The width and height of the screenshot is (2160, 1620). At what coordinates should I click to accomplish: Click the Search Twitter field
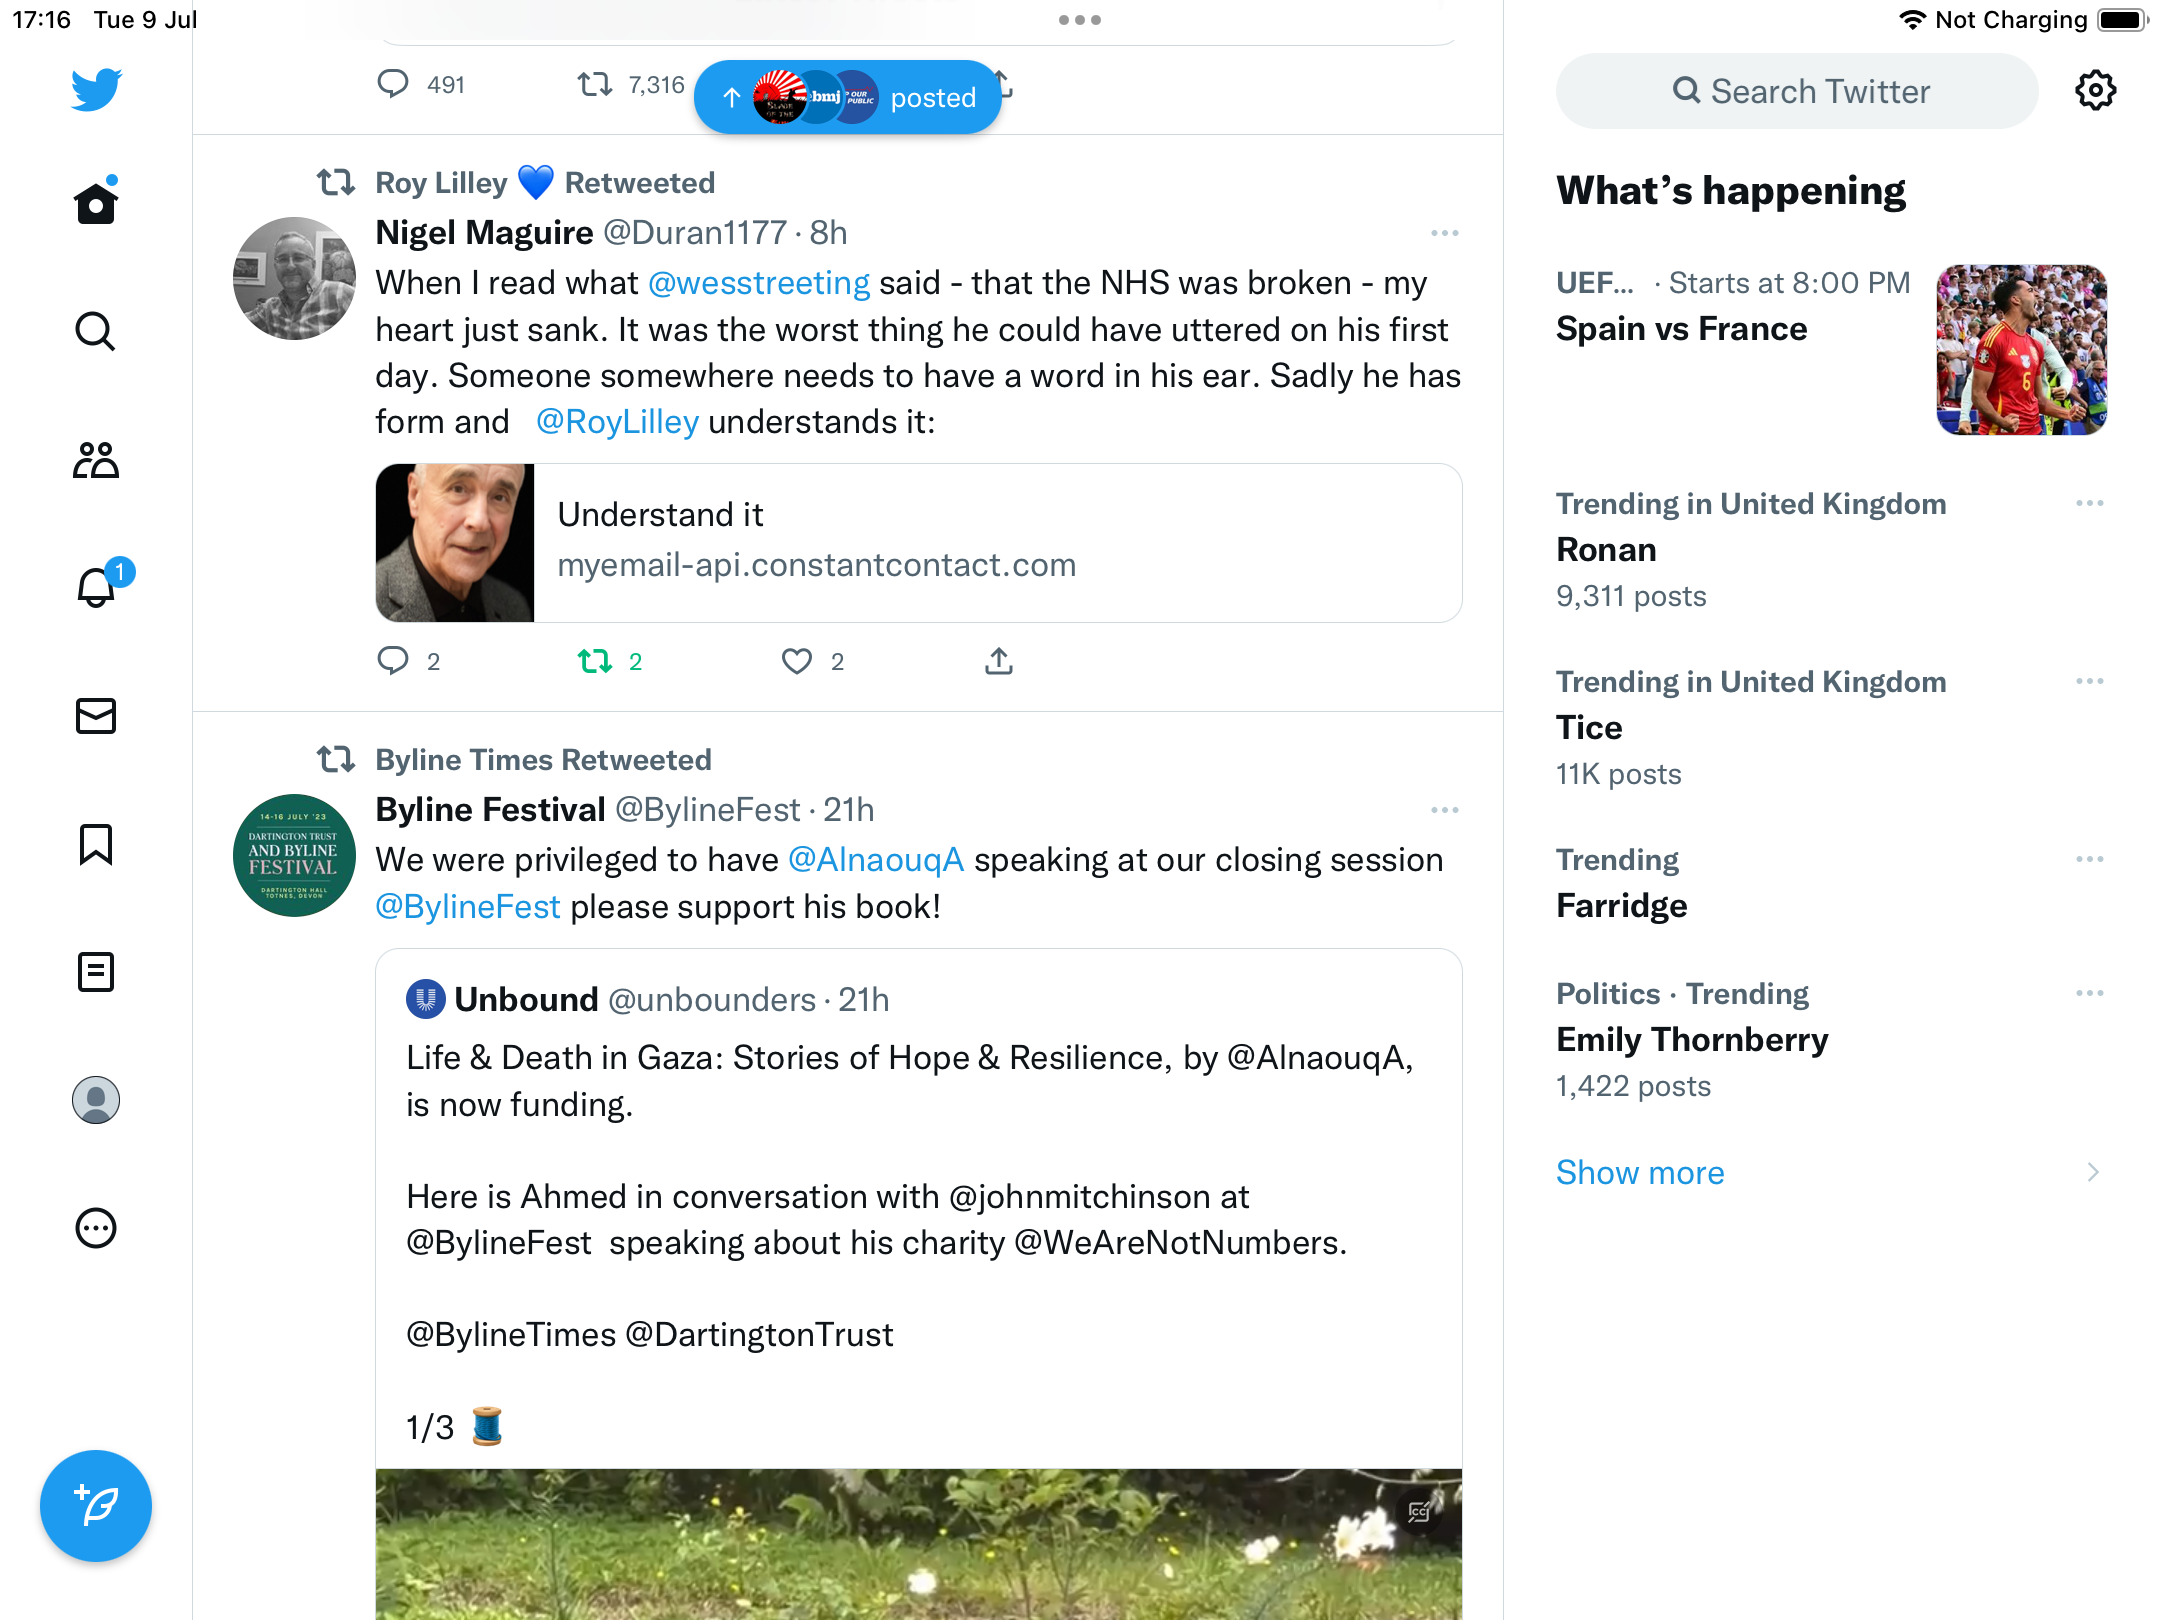(1797, 91)
